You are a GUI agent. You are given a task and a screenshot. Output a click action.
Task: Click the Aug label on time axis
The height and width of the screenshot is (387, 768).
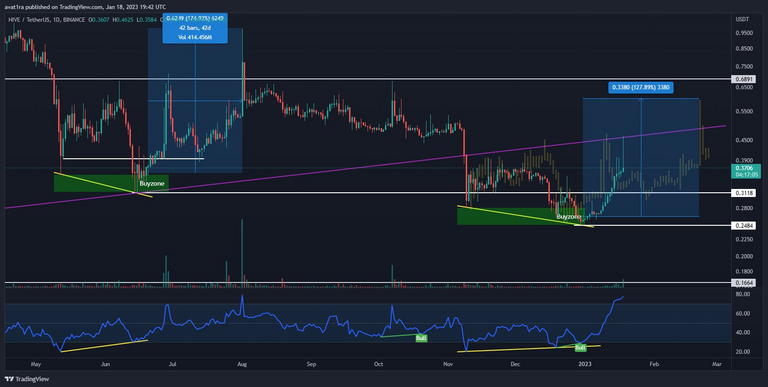241,364
